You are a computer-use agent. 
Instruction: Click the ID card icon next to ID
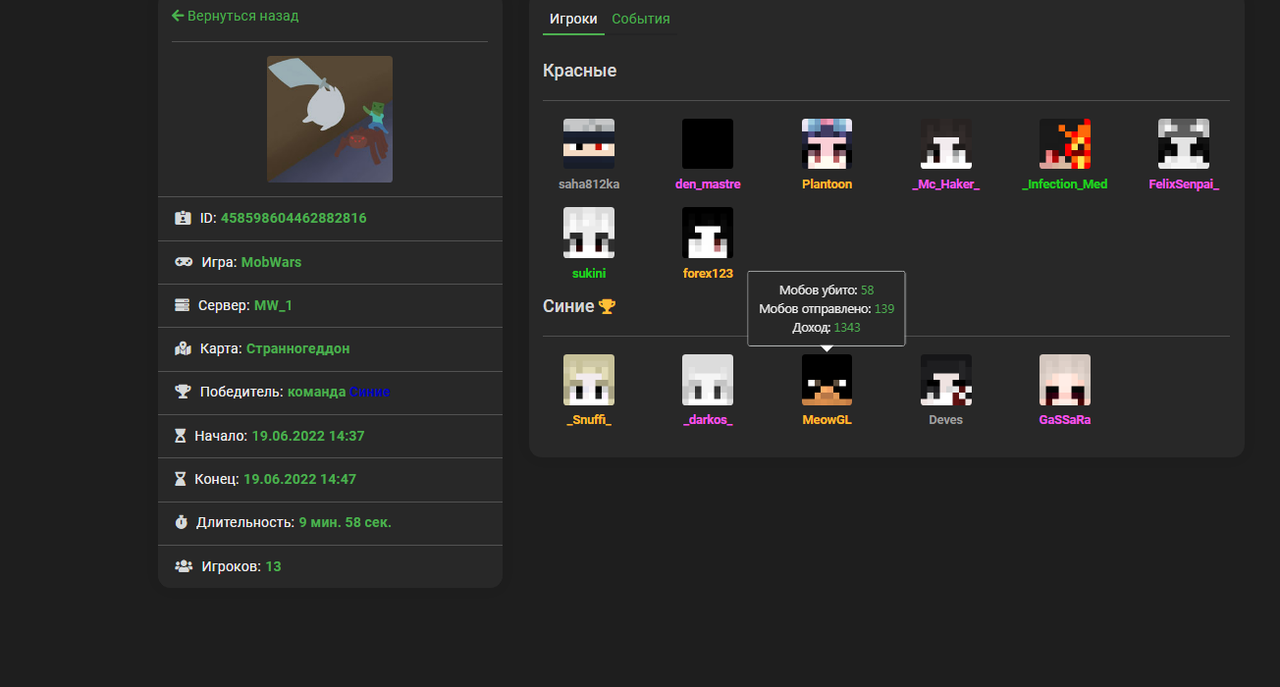click(x=183, y=218)
